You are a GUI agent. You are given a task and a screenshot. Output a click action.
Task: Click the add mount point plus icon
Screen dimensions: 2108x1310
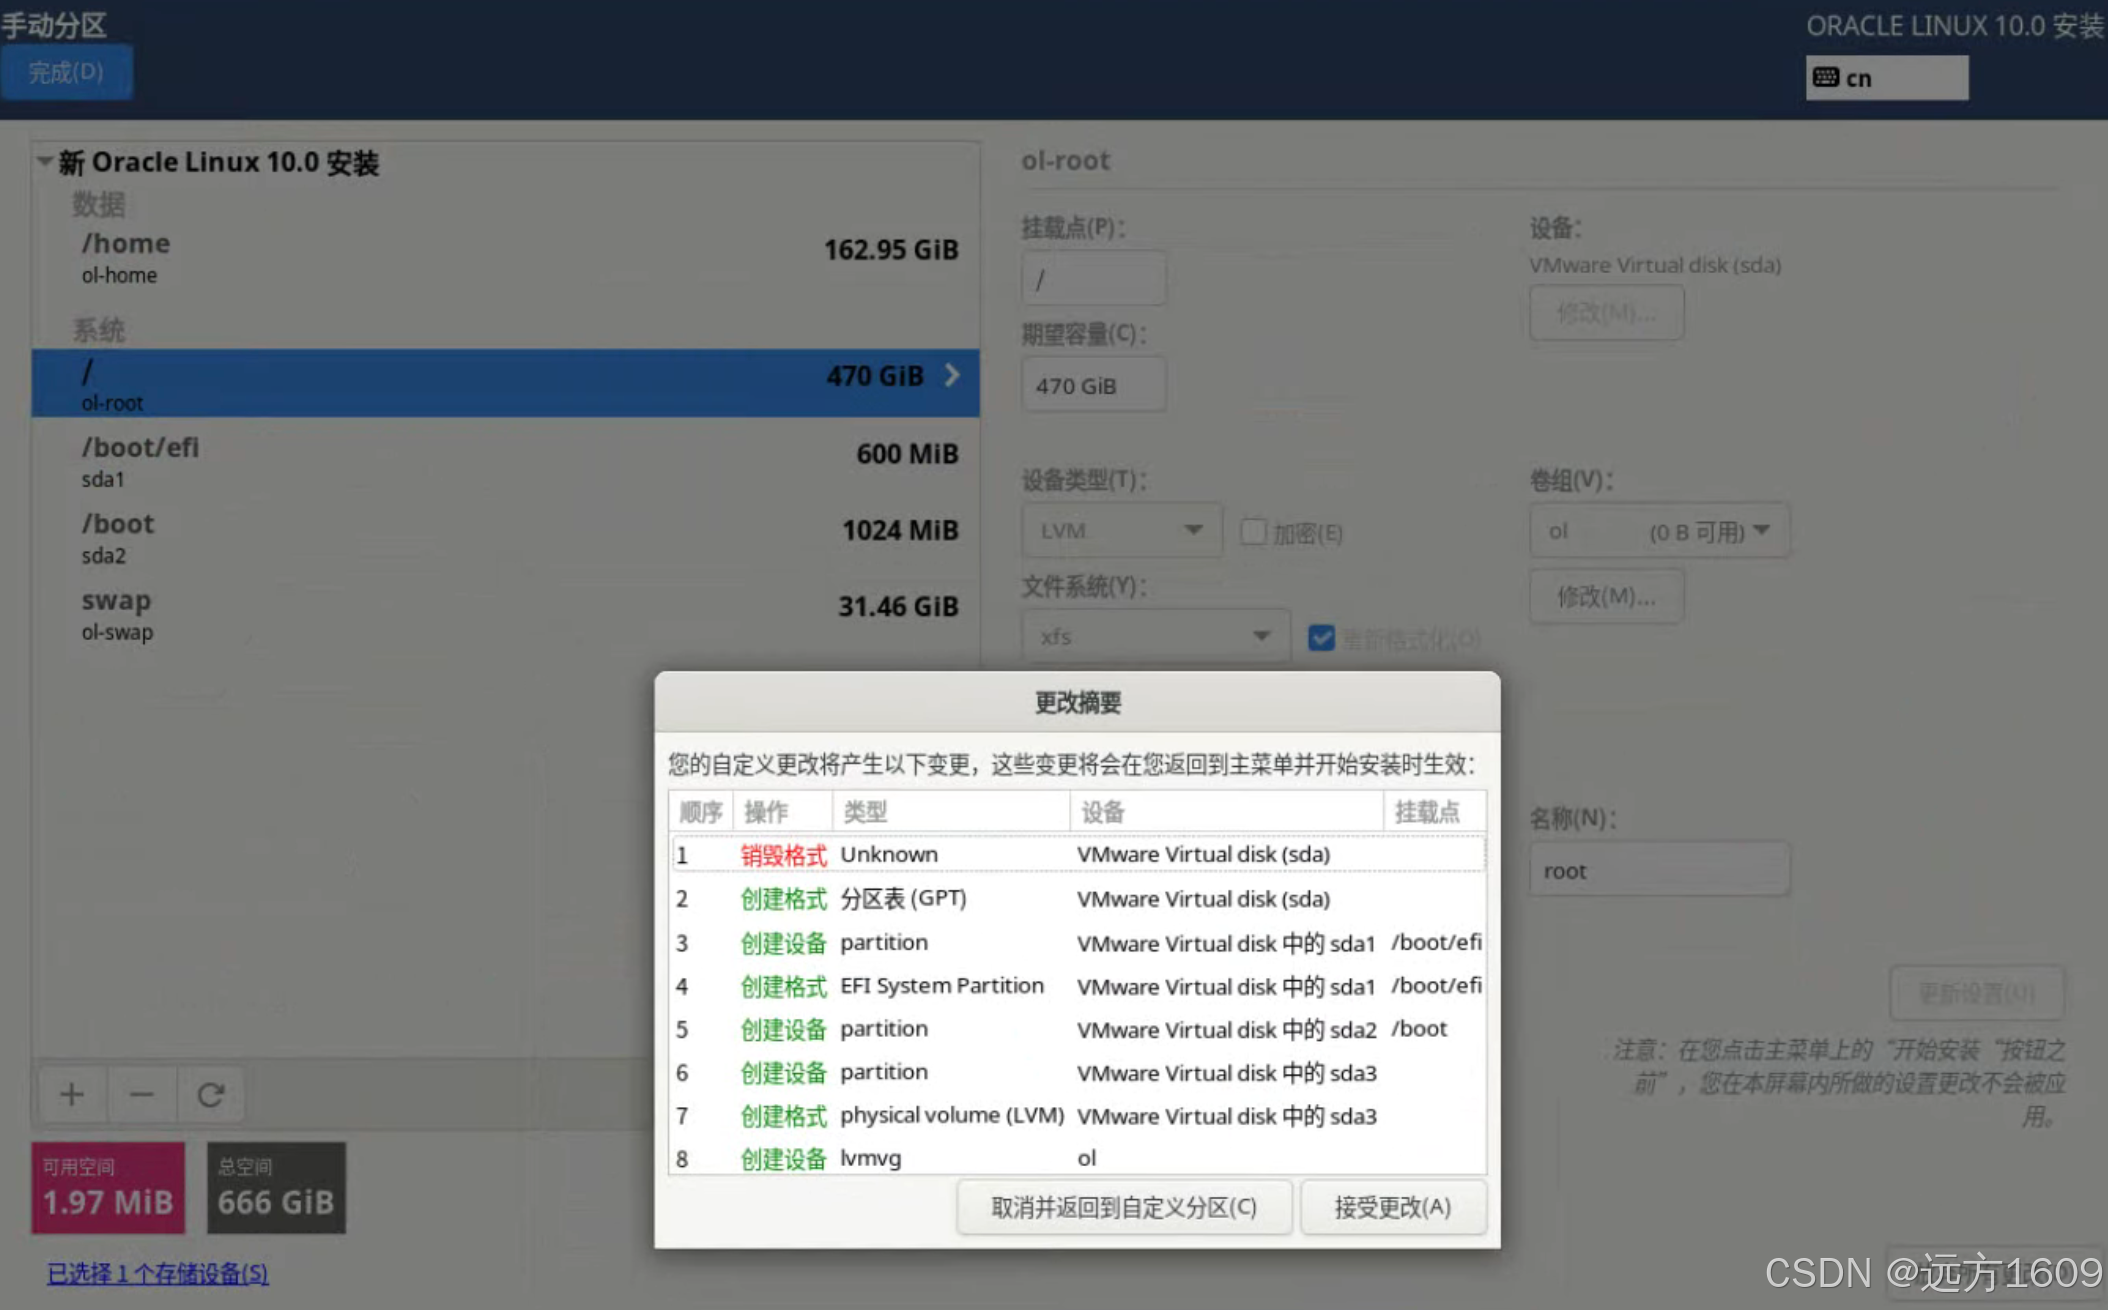coord(72,1094)
